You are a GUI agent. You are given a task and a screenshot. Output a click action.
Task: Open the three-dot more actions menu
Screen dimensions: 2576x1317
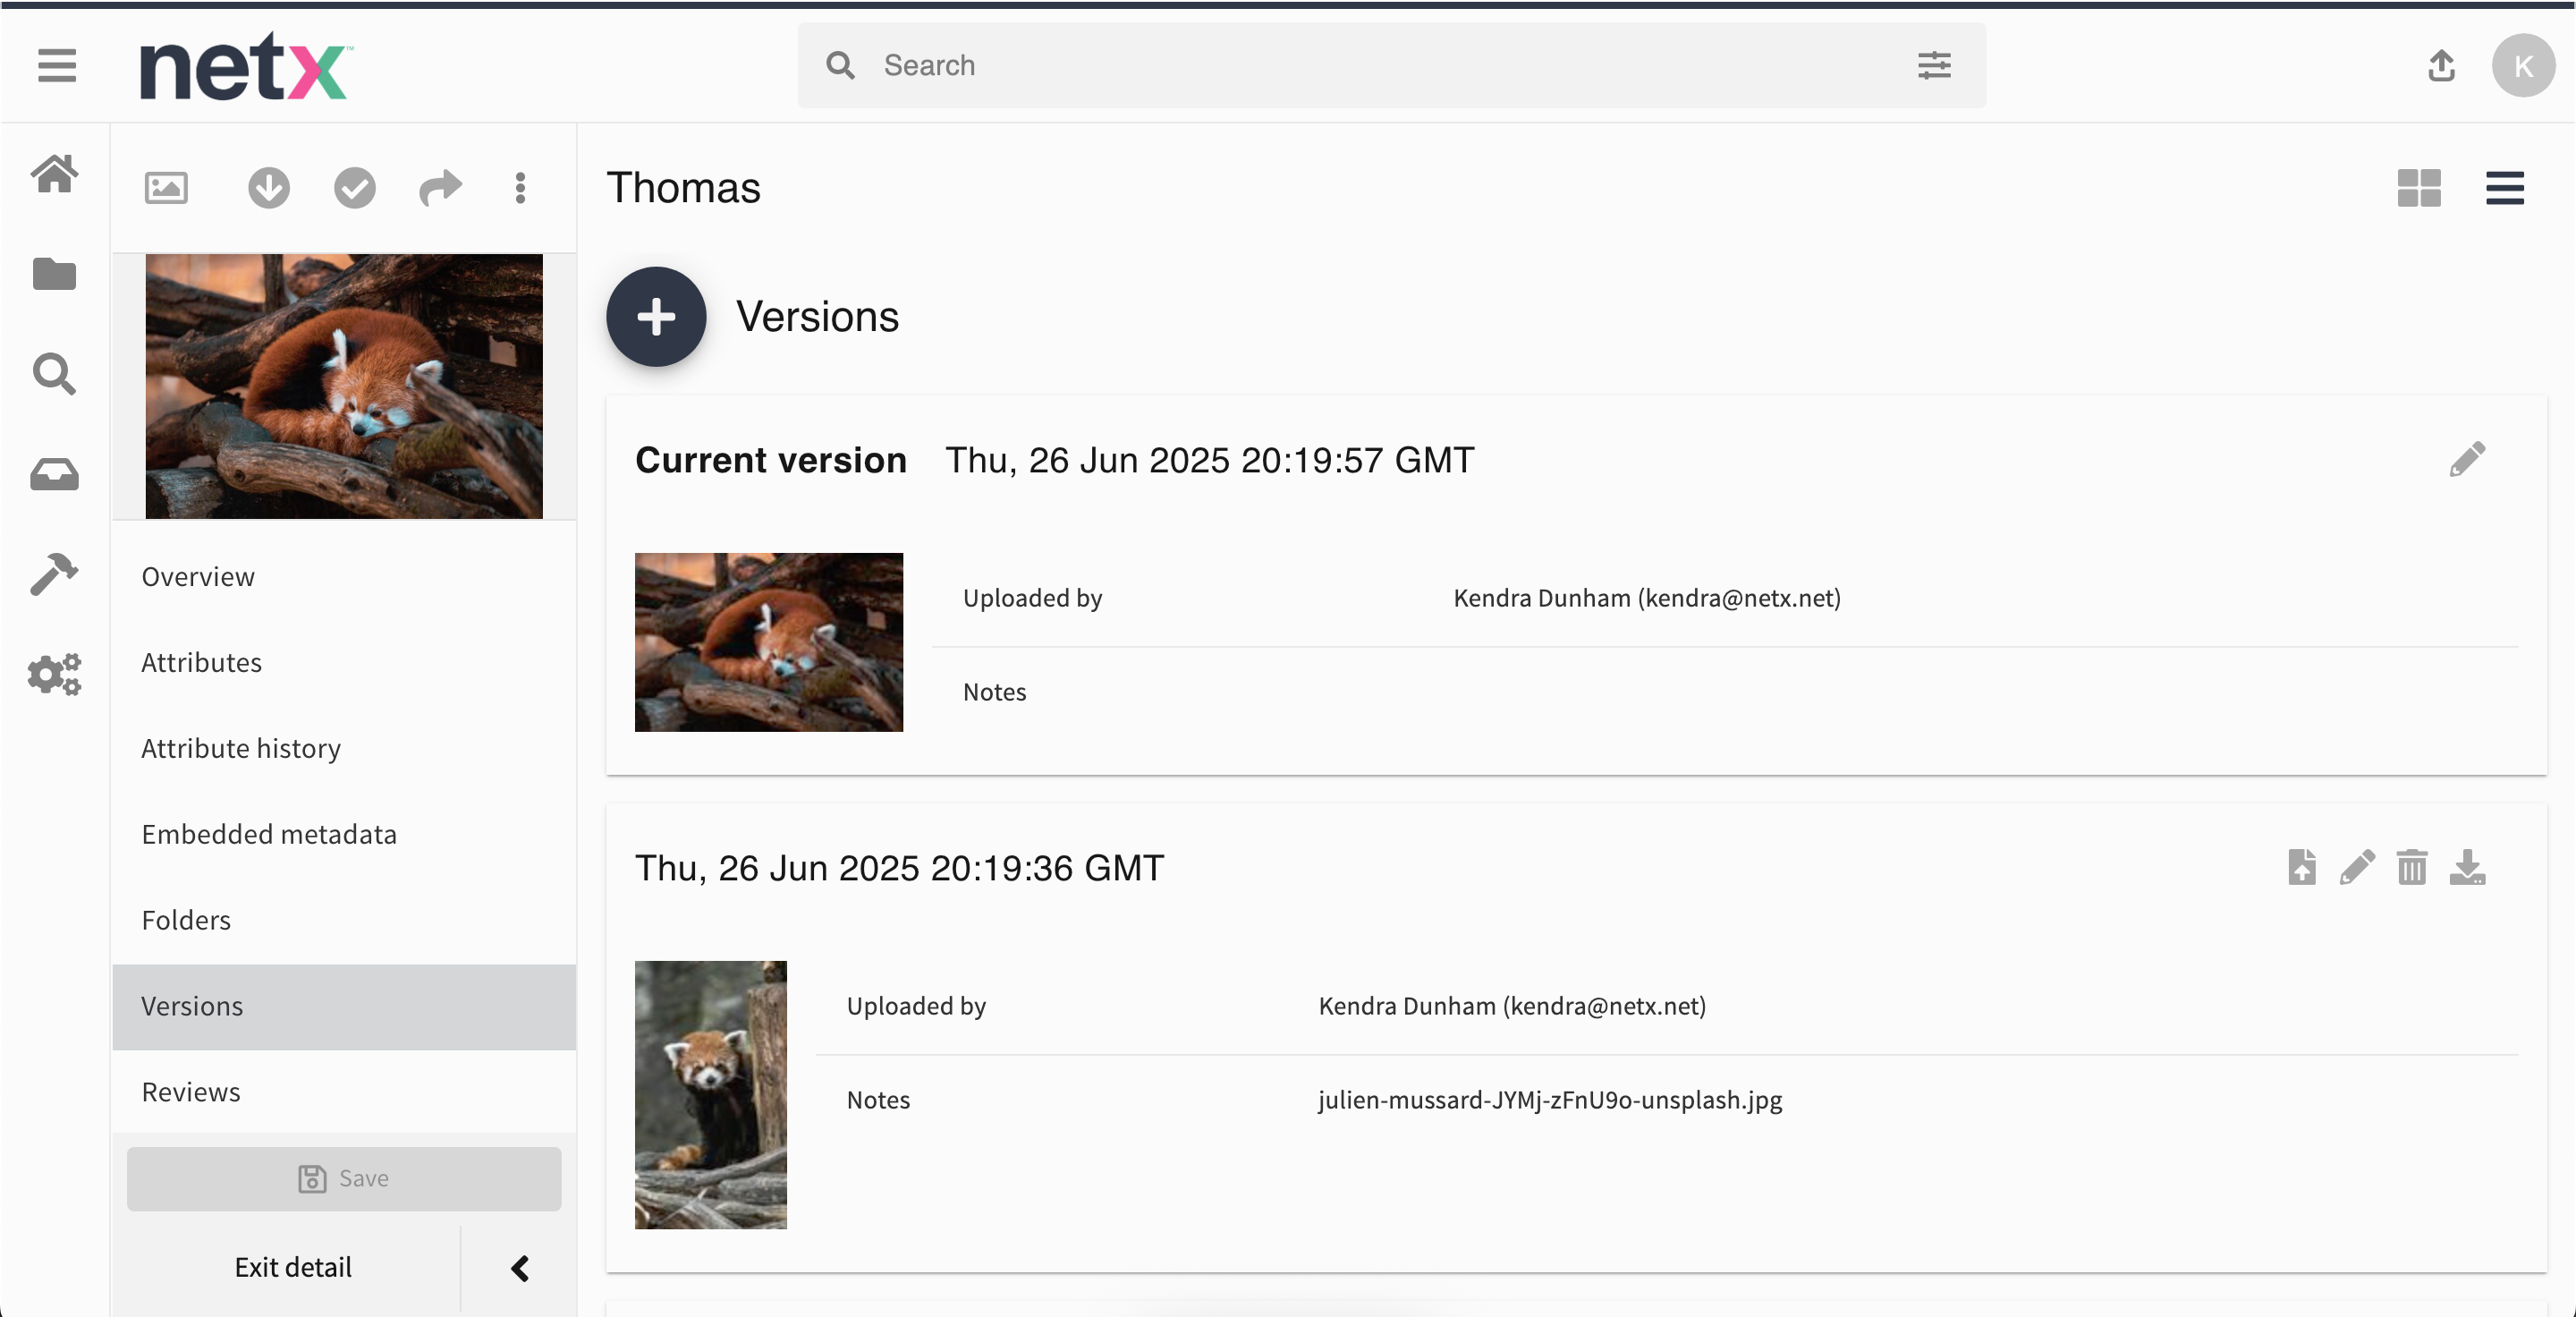click(520, 188)
